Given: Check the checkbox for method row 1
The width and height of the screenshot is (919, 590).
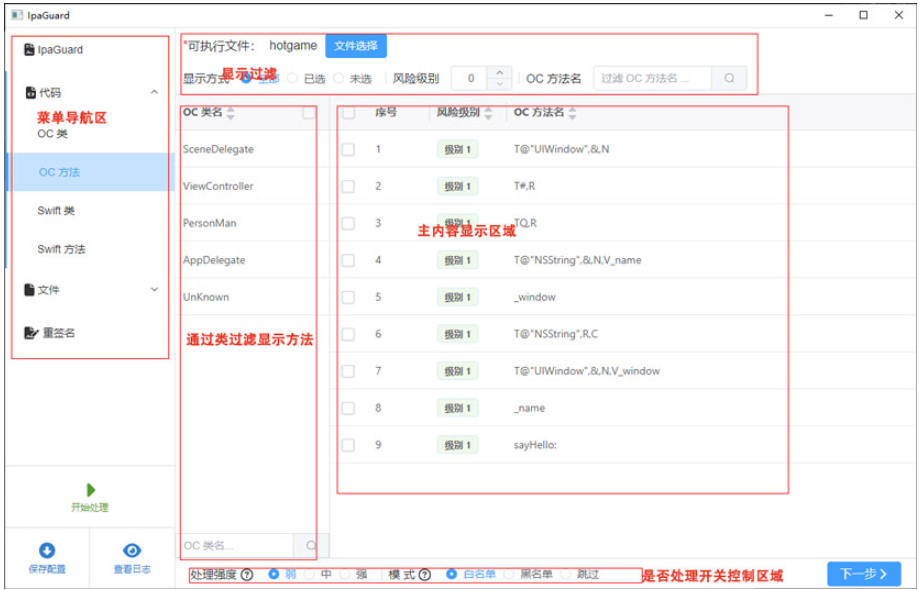Looking at the screenshot, I should pyautogui.click(x=347, y=149).
